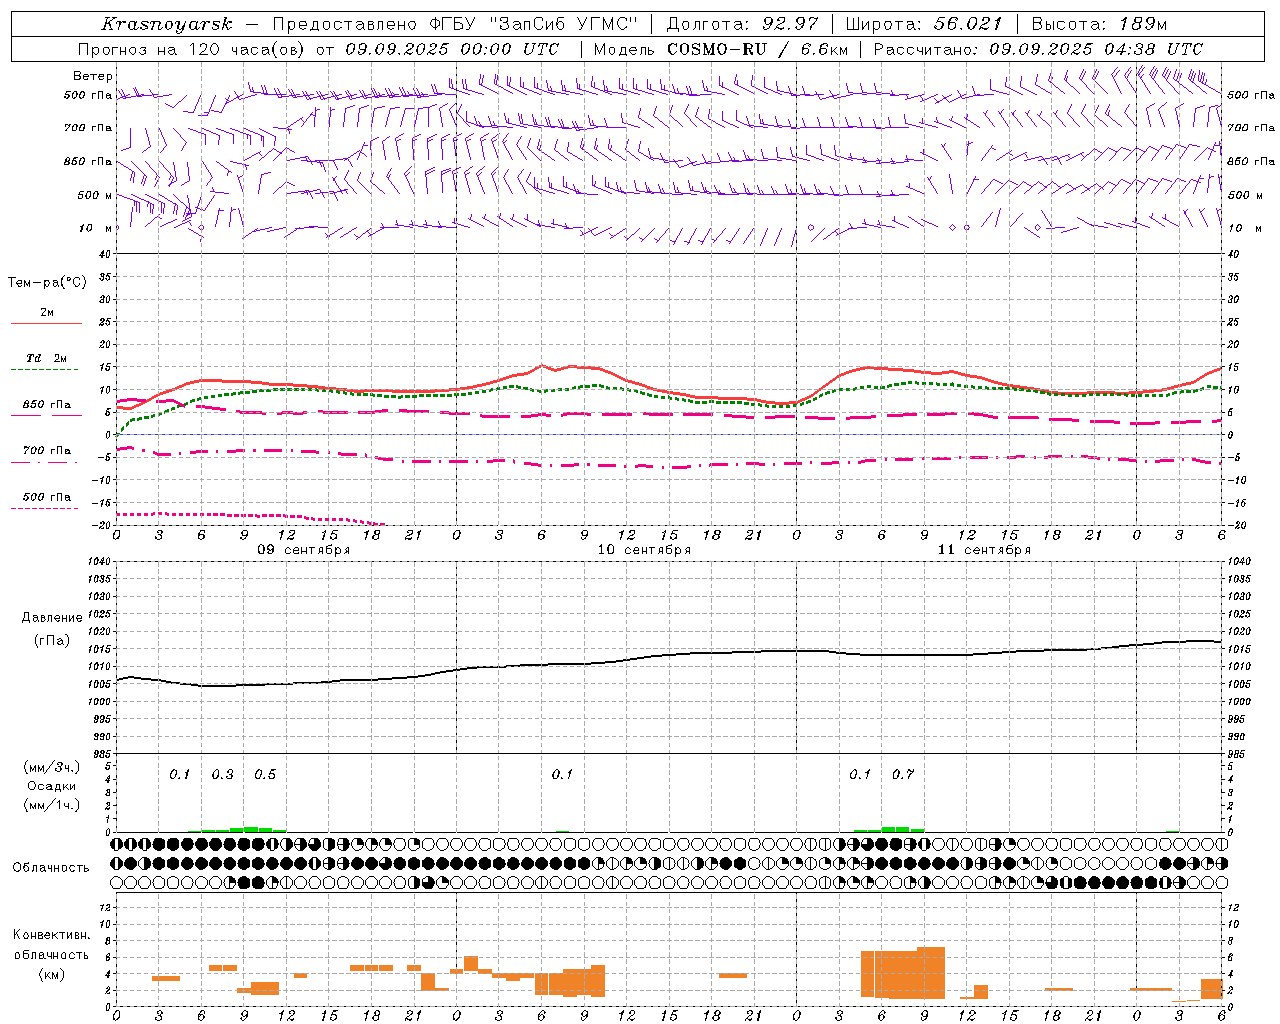Select the '2м' temperature legend entry
The height and width of the screenshot is (1024, 1280).
(47, 313)
